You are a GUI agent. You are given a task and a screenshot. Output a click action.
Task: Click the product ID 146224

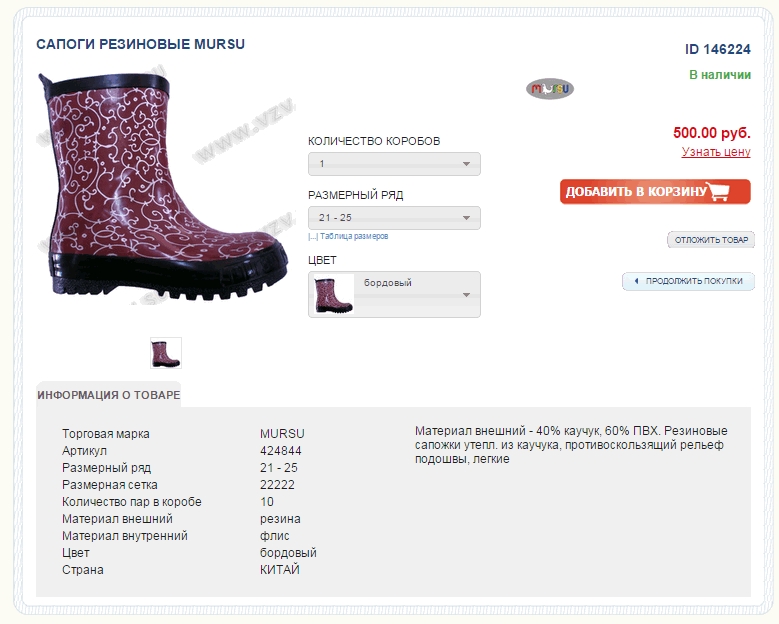point(717,49)
